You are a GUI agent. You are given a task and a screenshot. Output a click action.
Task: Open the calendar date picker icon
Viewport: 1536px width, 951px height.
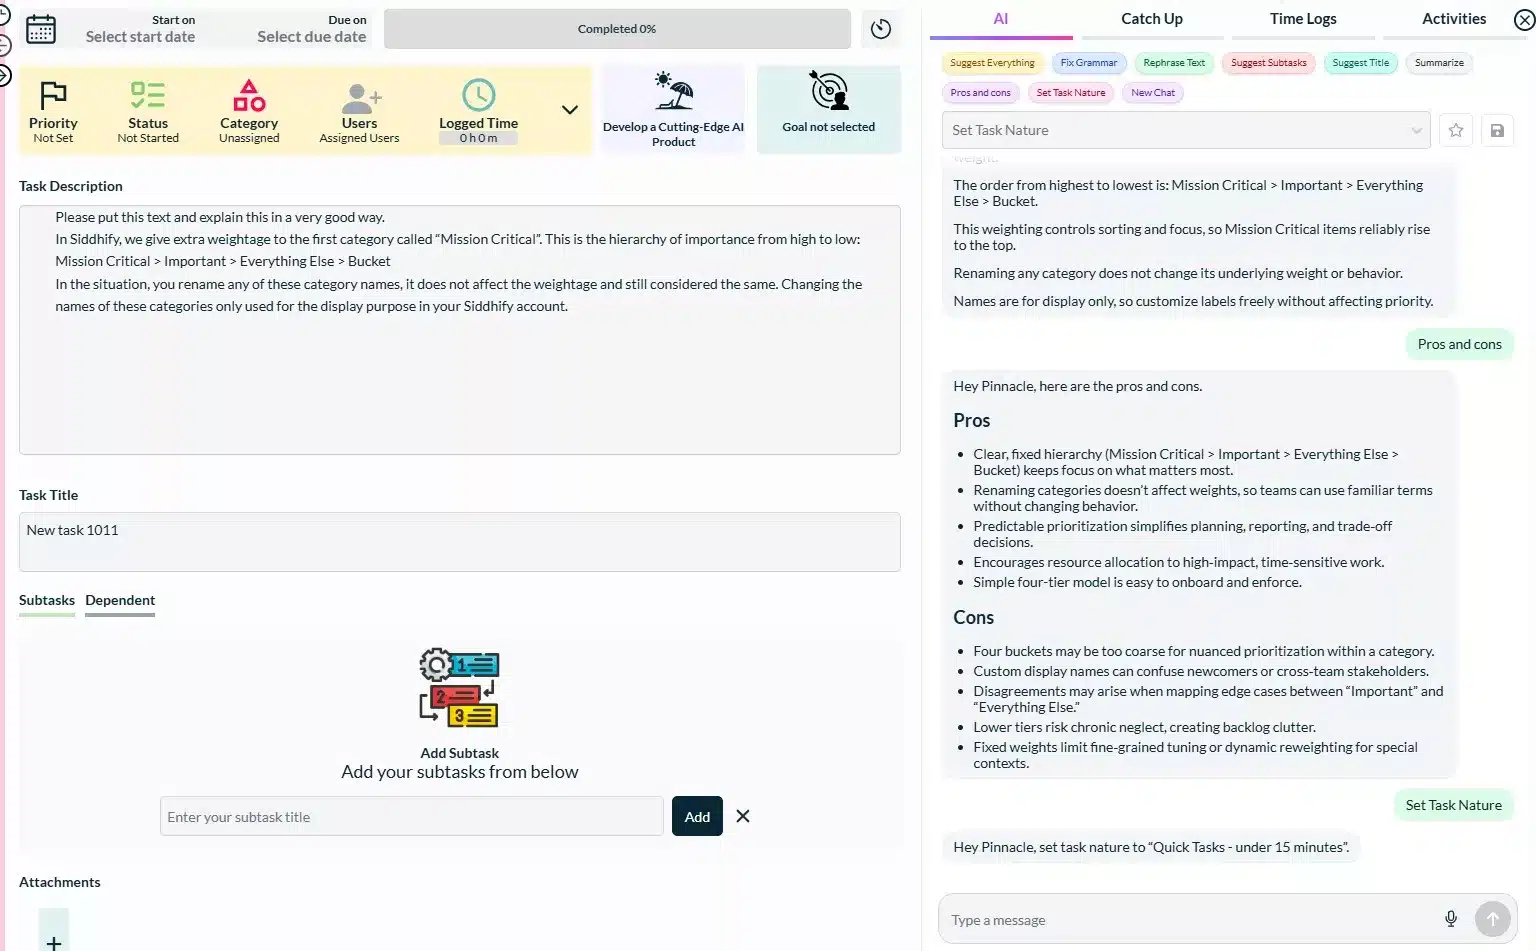pyautogui.click(x=41, y=29)
